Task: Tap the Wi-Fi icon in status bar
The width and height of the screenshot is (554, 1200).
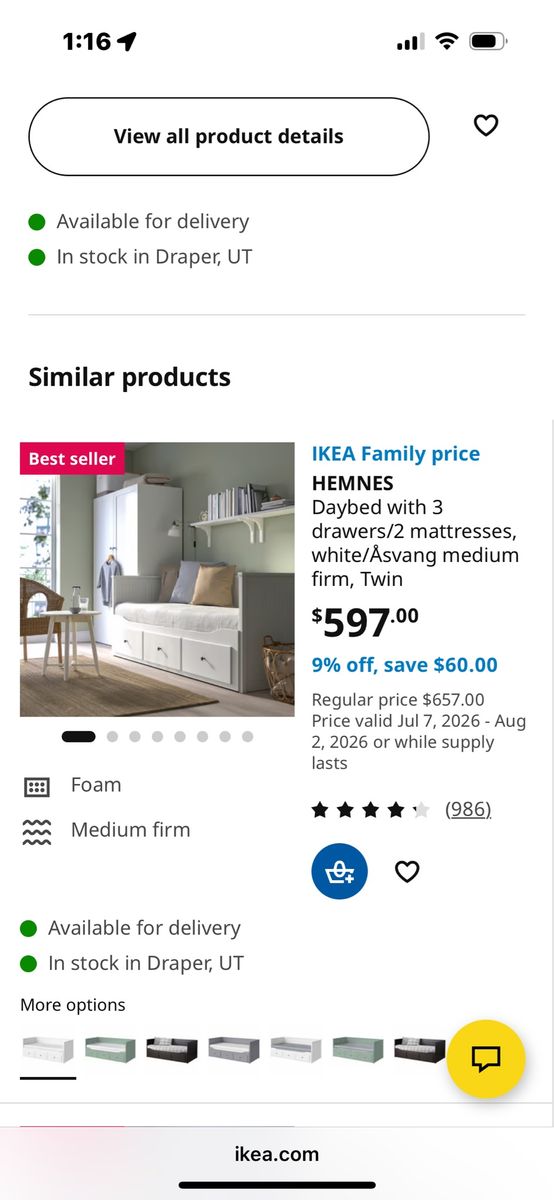Action: coord(447,41)
